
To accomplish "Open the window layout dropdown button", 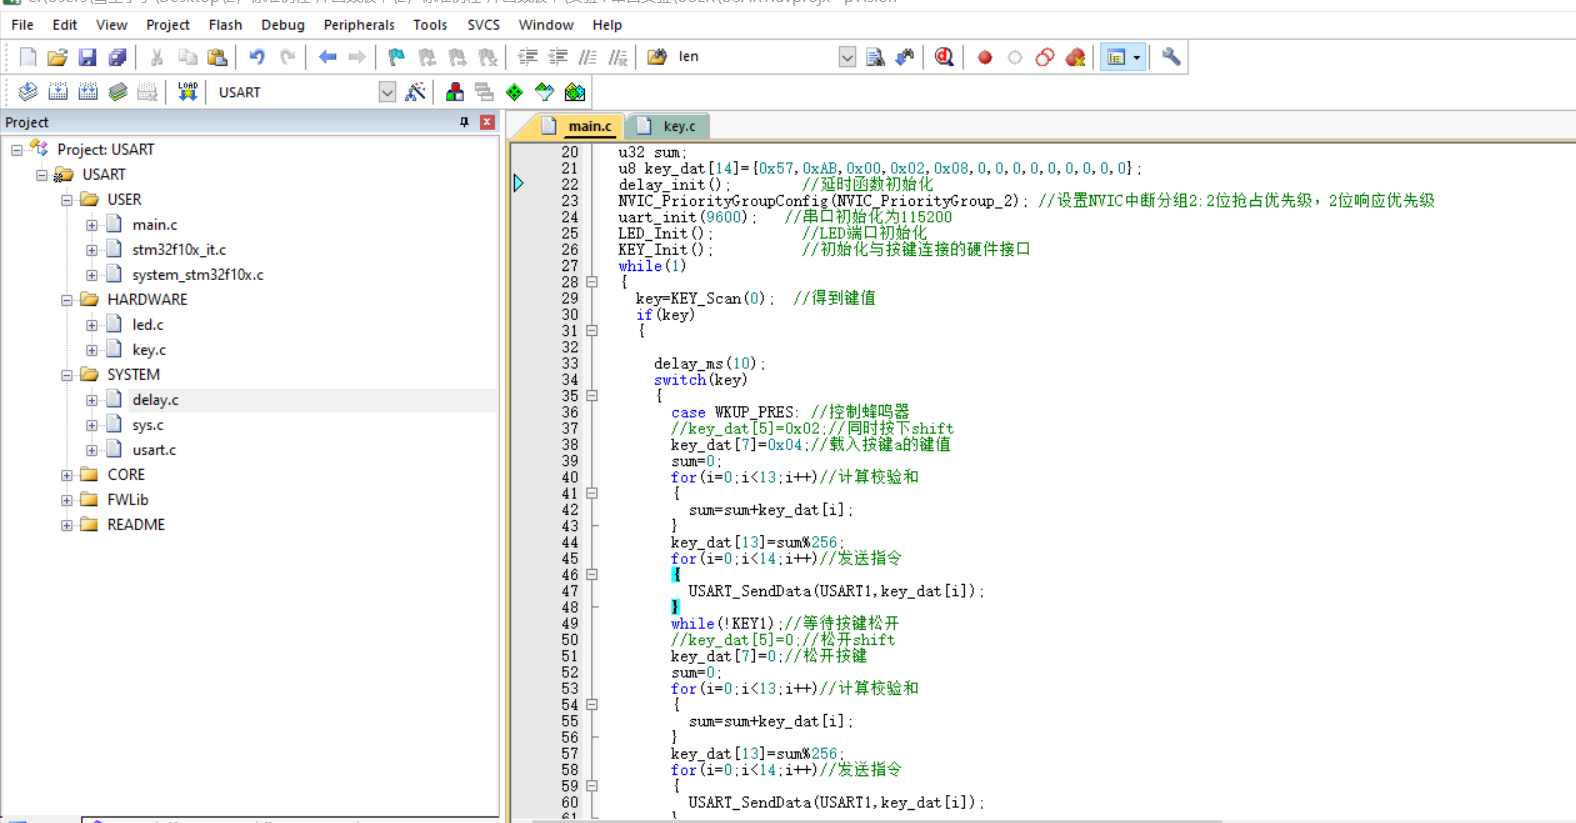I will (x=1137, y=57).
